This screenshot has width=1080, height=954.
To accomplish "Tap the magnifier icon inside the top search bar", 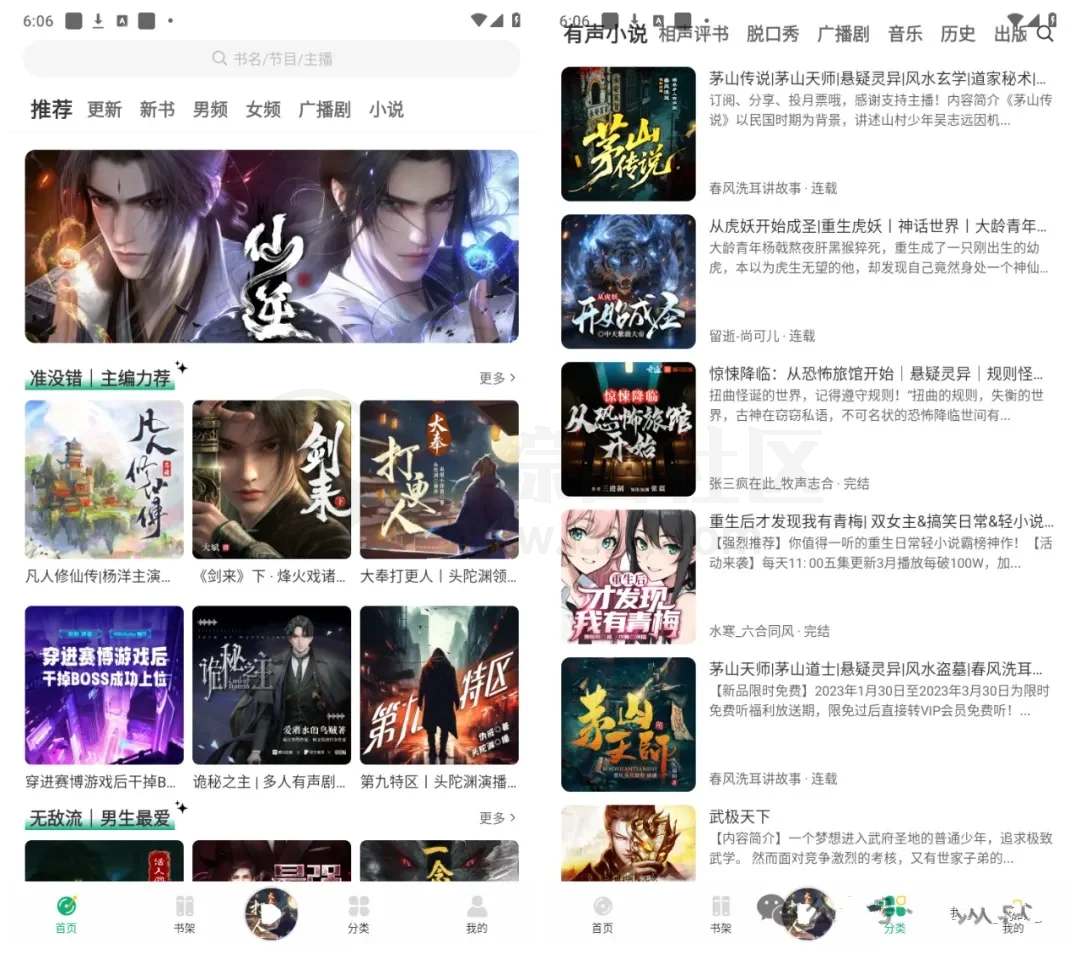I will (x=219, y=59).
